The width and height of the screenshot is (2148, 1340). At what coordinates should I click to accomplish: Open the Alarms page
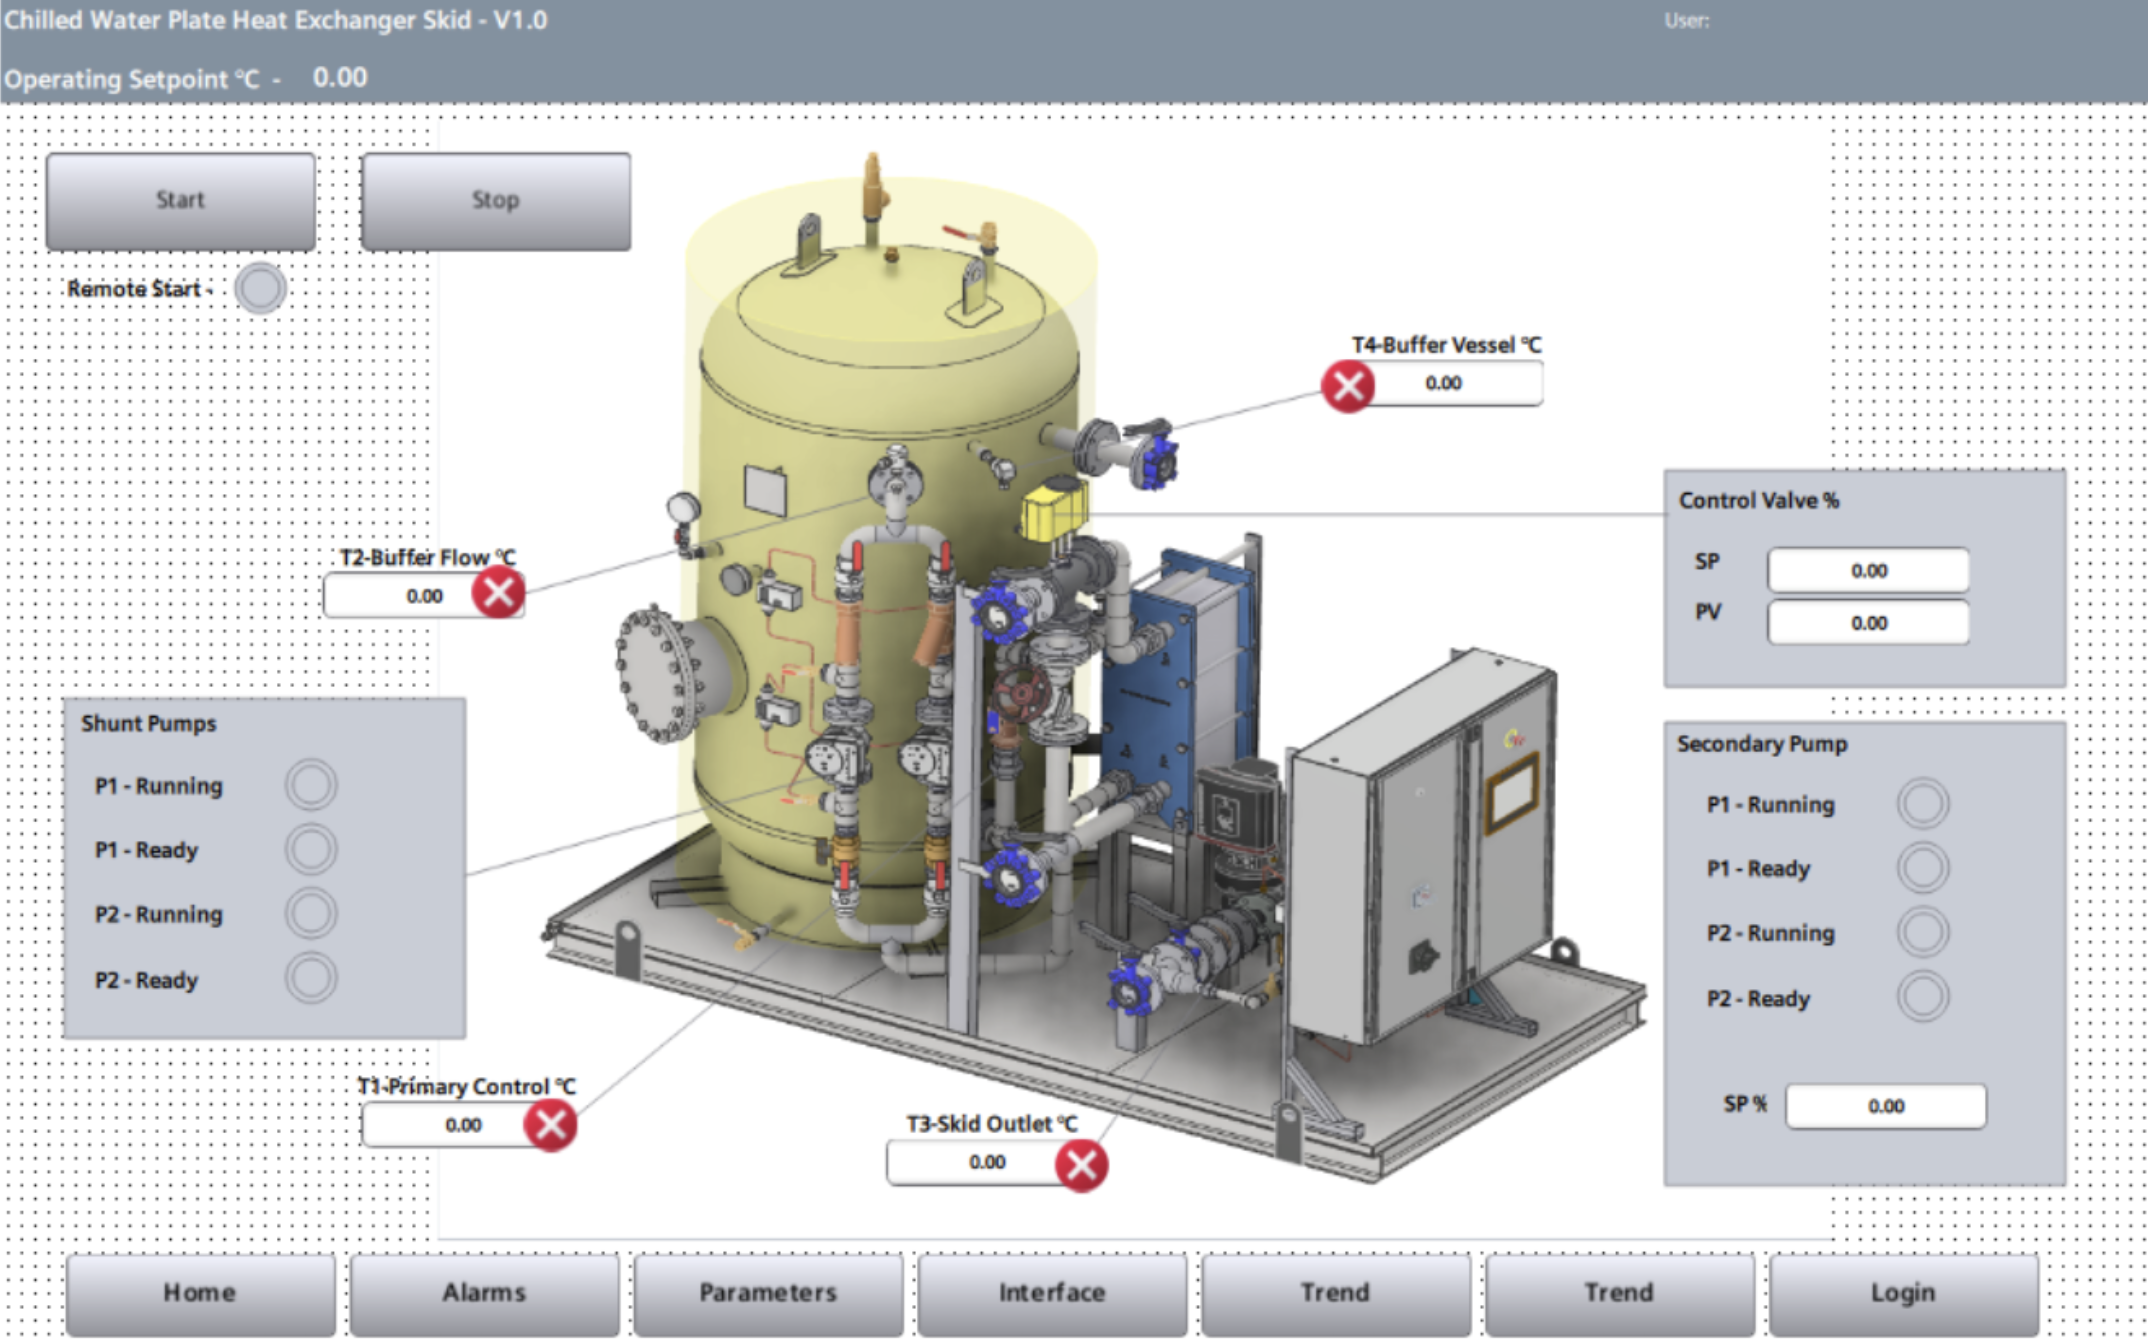(484, 1293)
